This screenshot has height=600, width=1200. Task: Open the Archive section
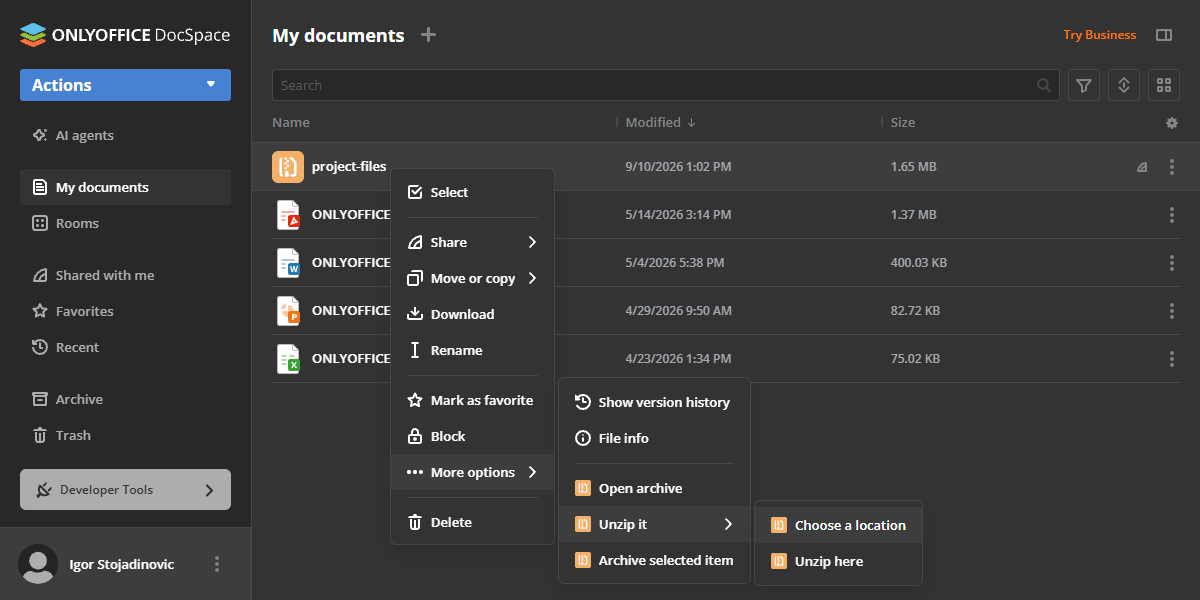[125, 399]
